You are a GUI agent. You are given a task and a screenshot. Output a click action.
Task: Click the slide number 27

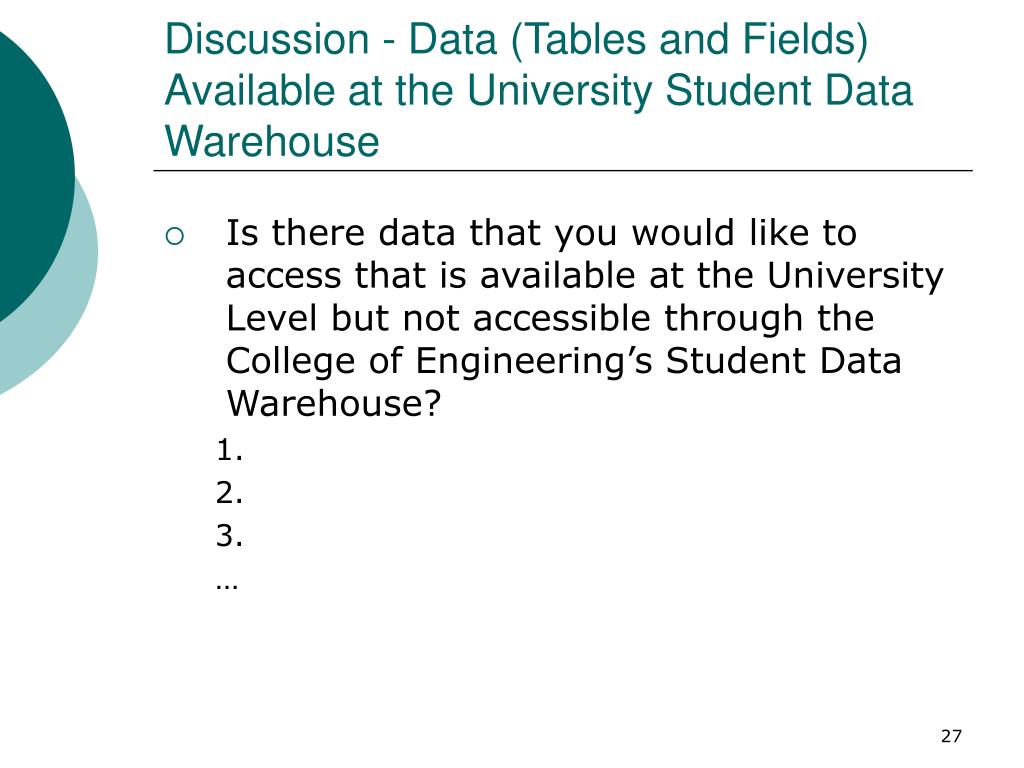tap(951, 736)
